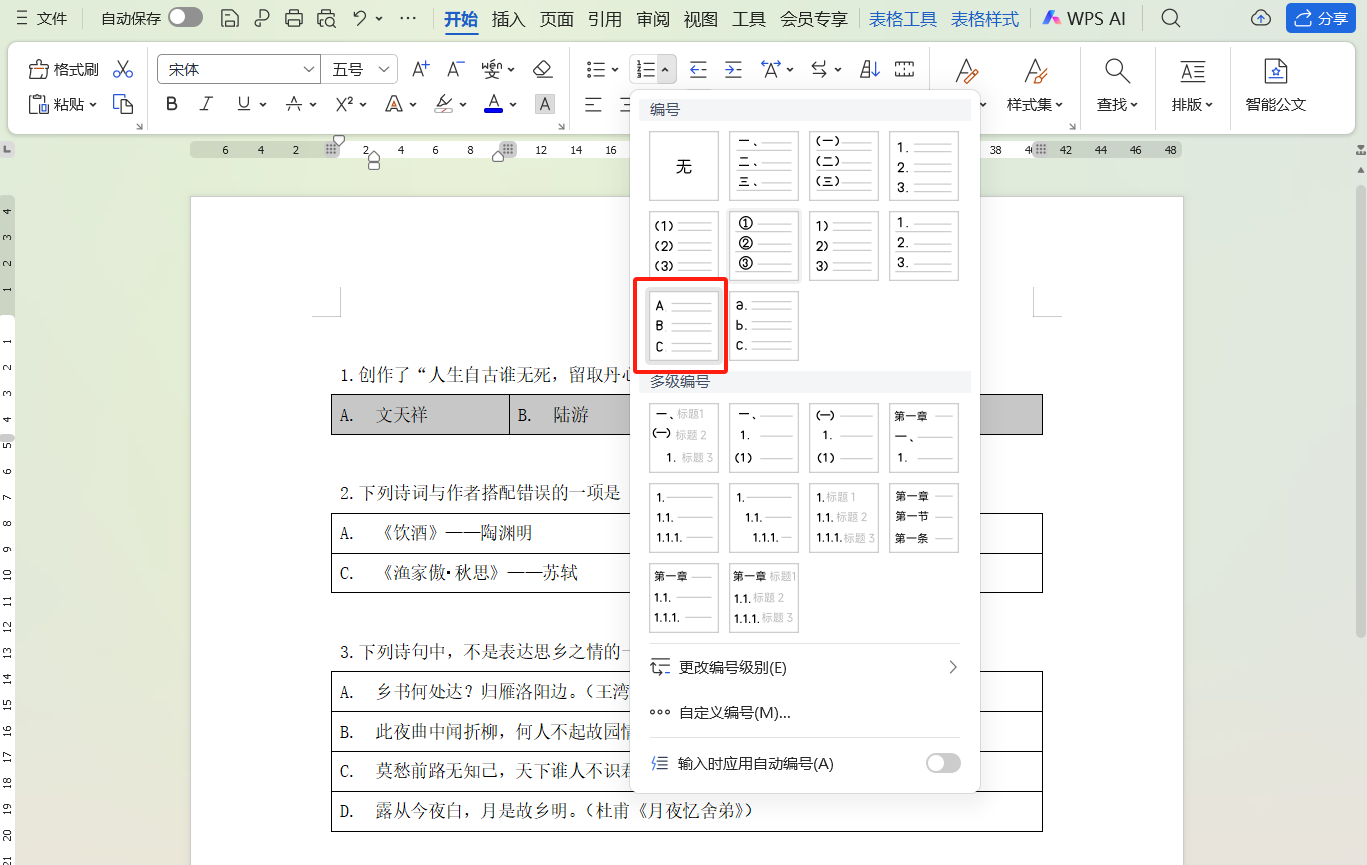Viewport: 1367px width, 865px height.
Task: Switch to the 插入 ribbon tab
Action: coord(507,17)
